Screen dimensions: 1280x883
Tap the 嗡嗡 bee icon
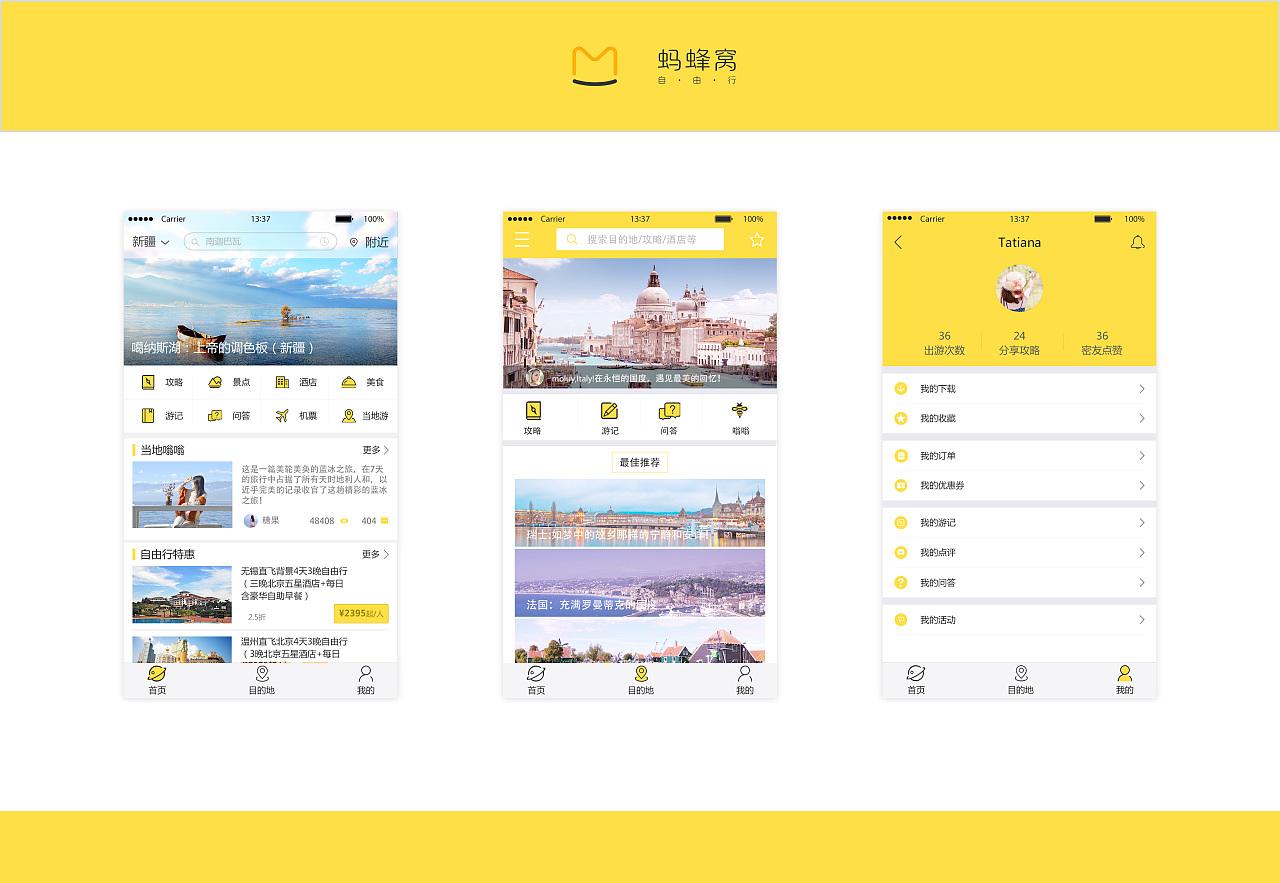click(740, 410)
